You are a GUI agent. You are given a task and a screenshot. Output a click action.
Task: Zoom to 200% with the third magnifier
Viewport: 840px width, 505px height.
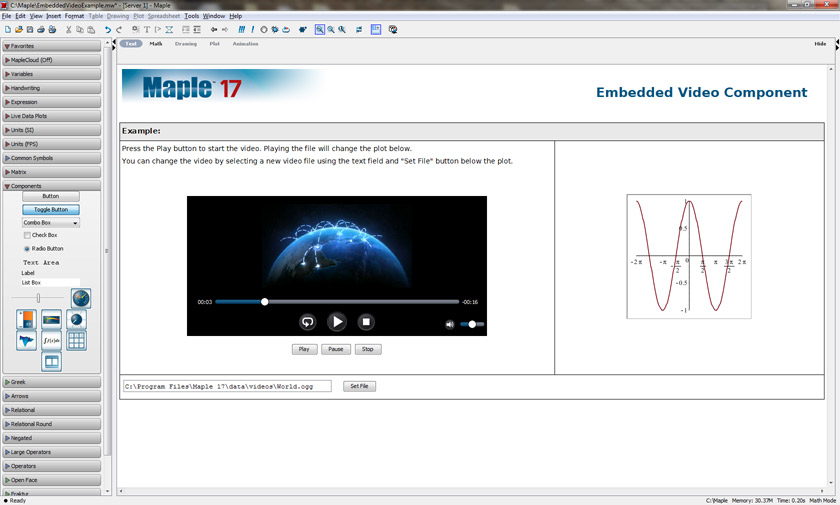click(342, 29)
